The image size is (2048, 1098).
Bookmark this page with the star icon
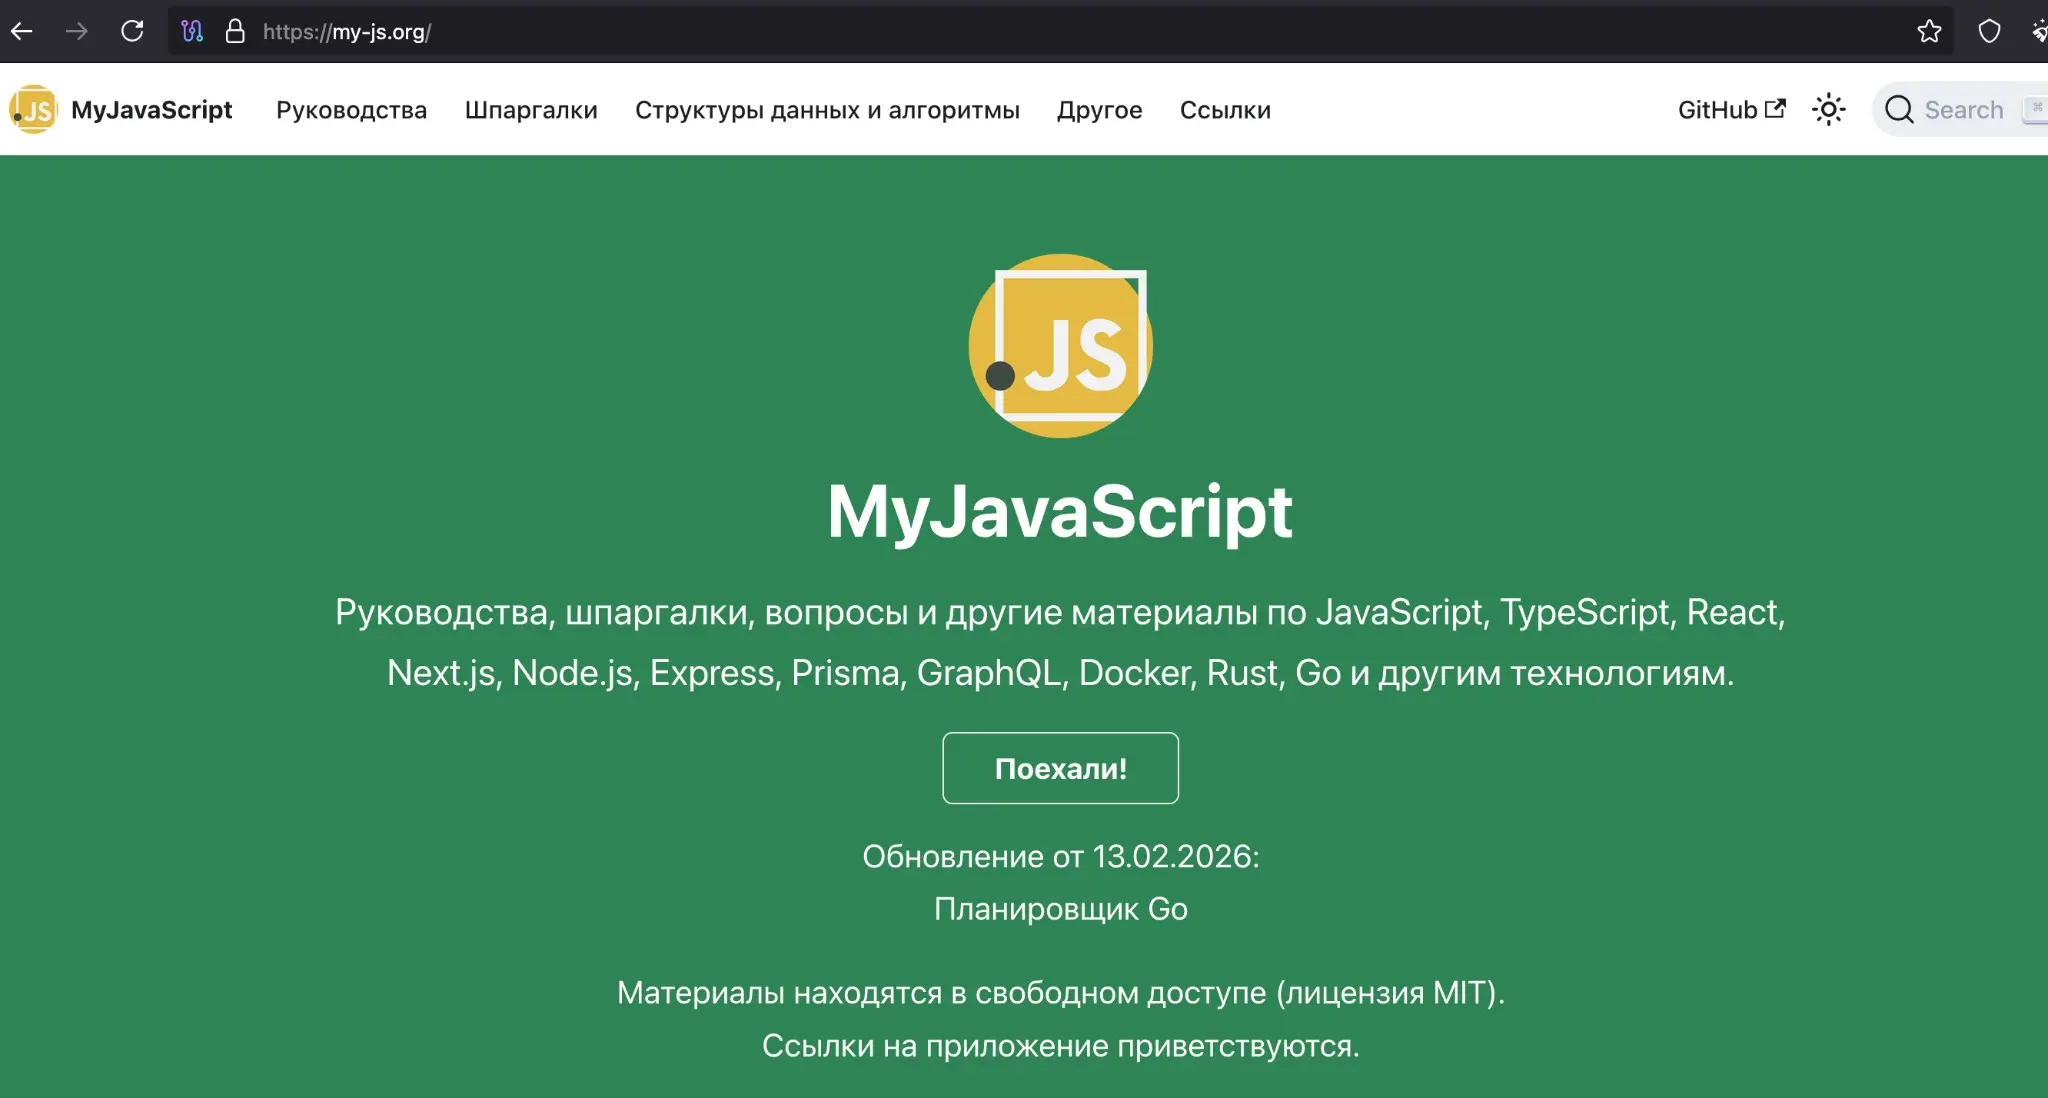(1929, 31)
